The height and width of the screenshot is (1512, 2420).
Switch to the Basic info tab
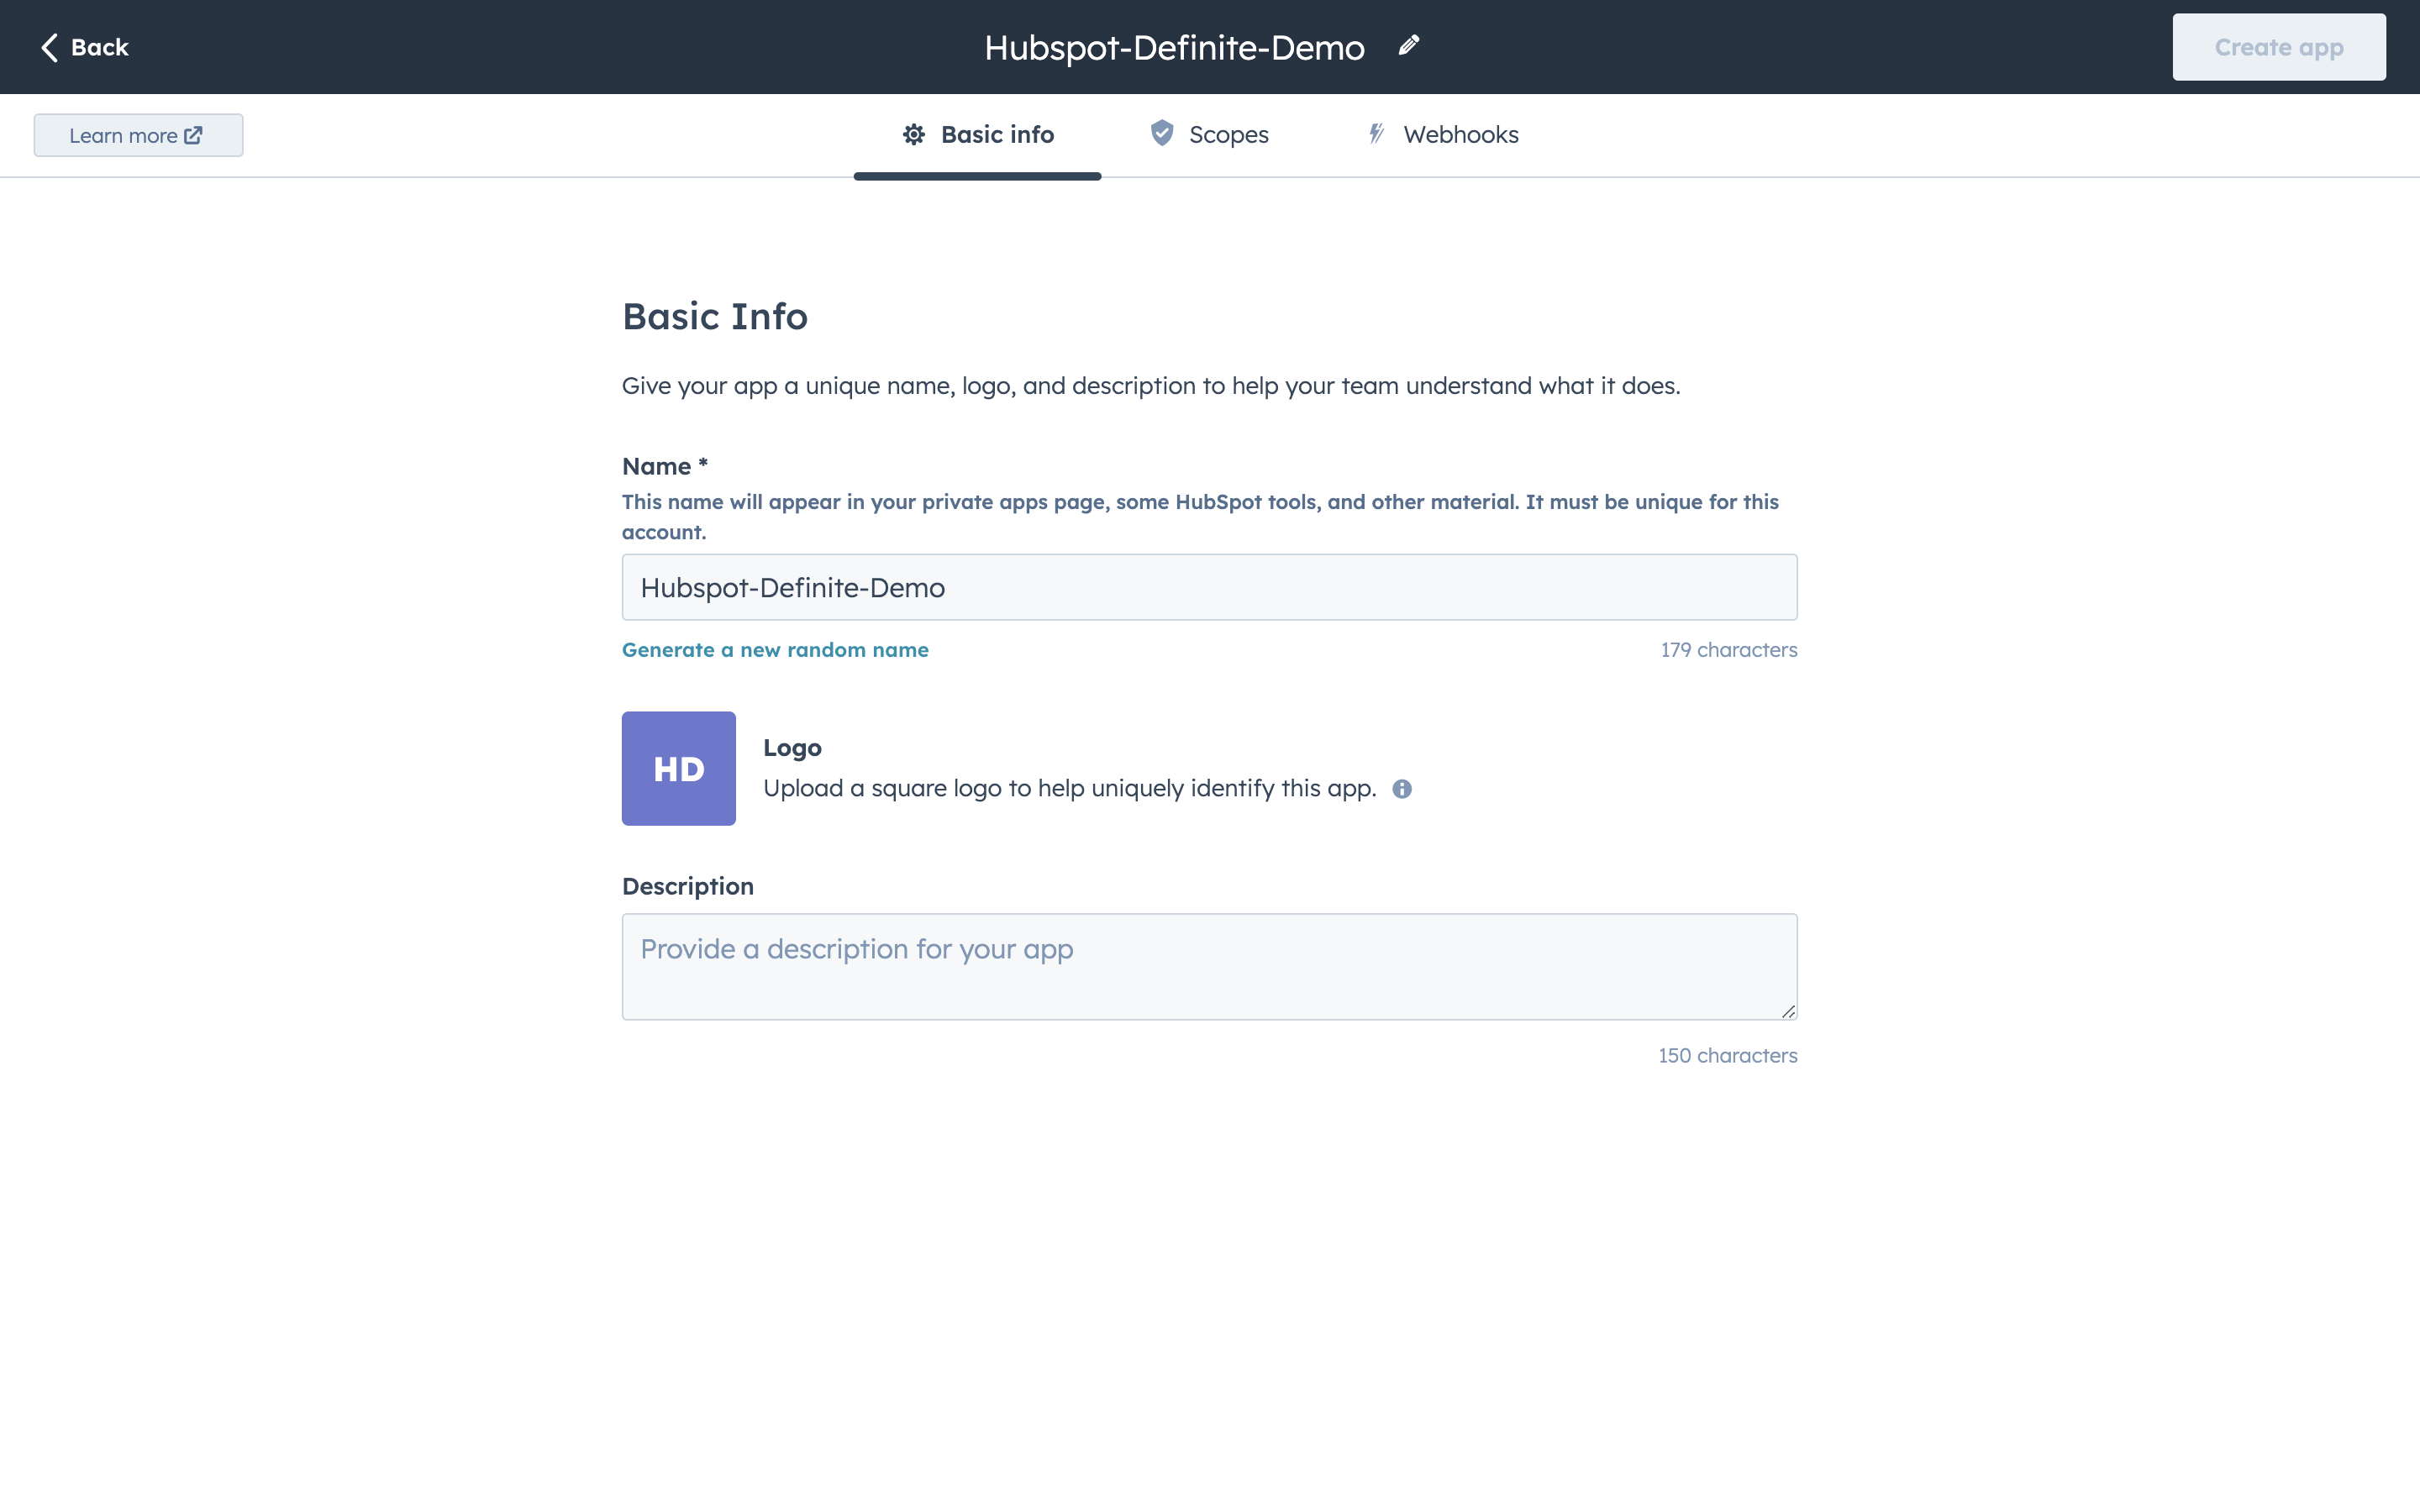point(977,135)
